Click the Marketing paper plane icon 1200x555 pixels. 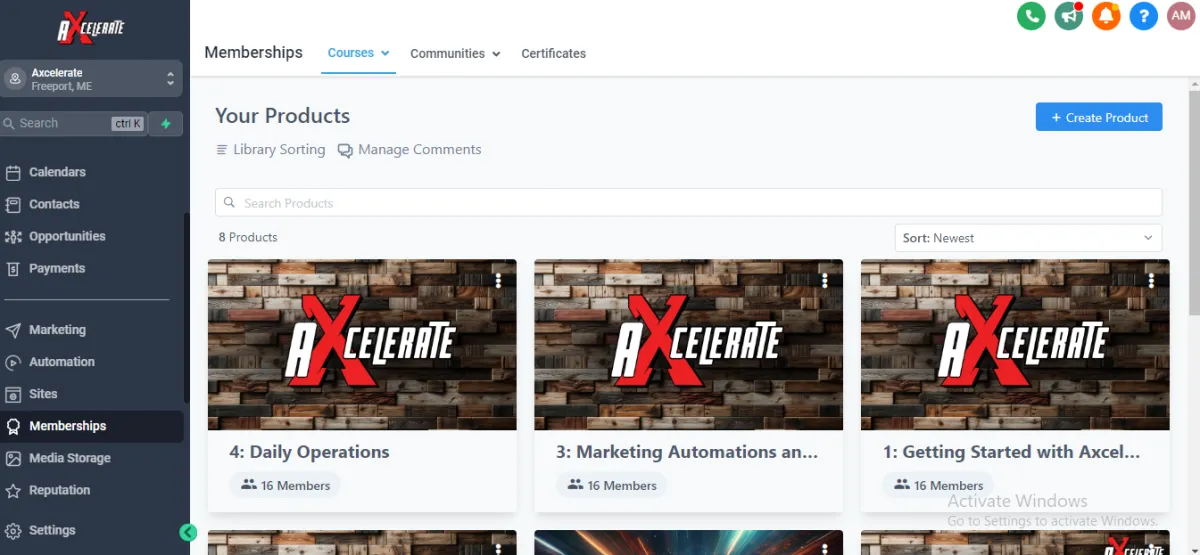(x=13, y=330)
